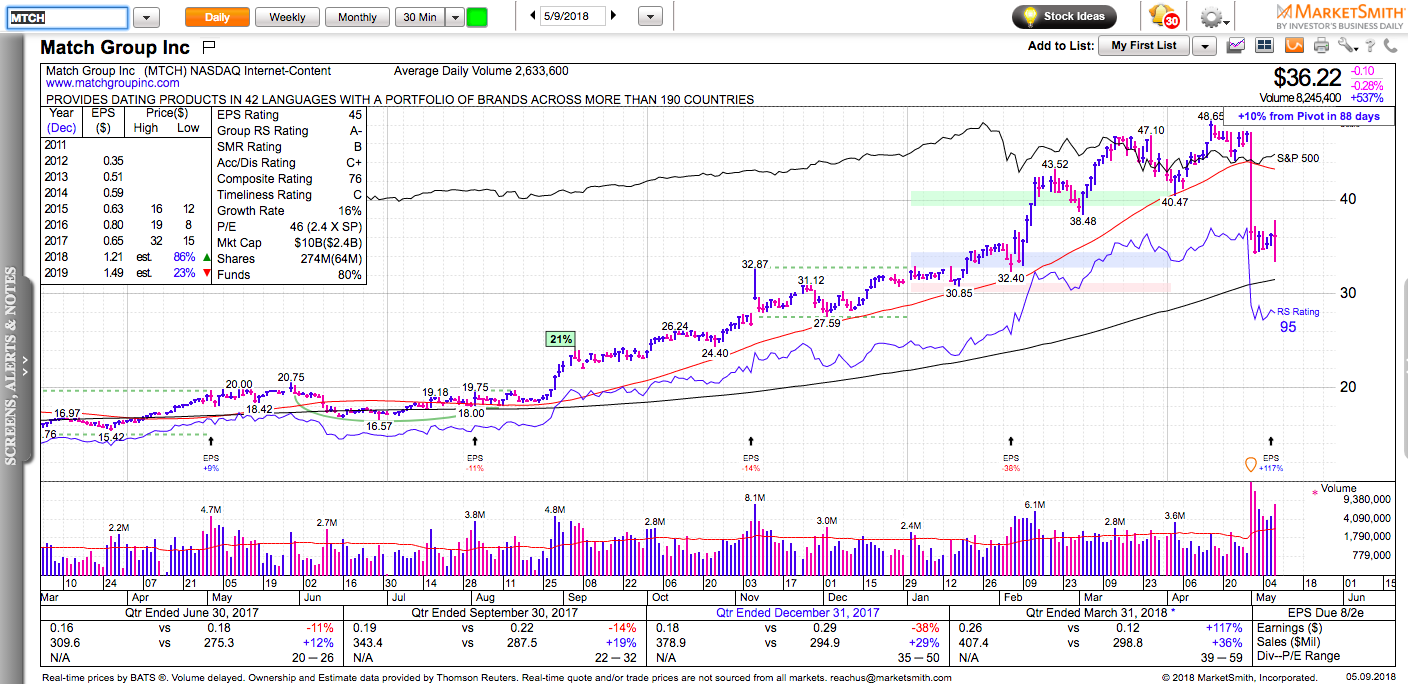The width and height of the screenshot is (1408, 684).
Task: Click the Stock Ideas lightbulb button
Action: pyautogui.click(x=1064, y=17)
